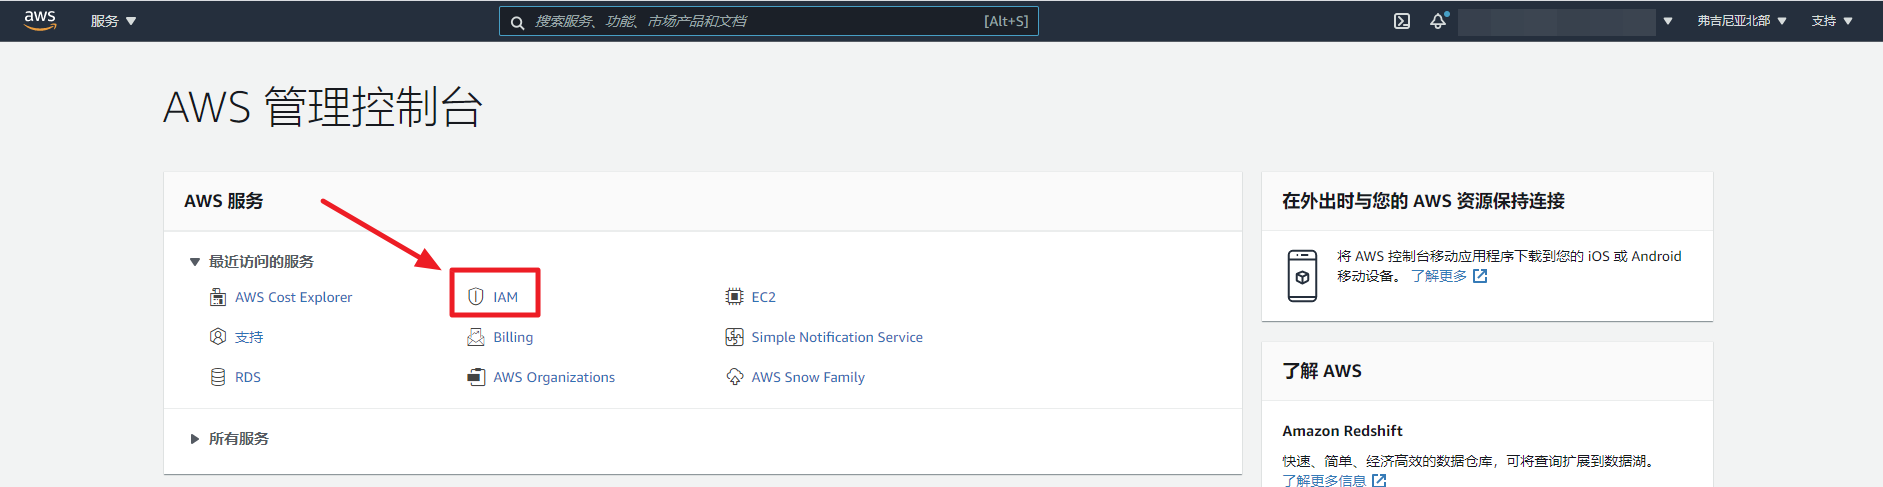
Task: Click the EC2 chip icon
Action: 734,297
